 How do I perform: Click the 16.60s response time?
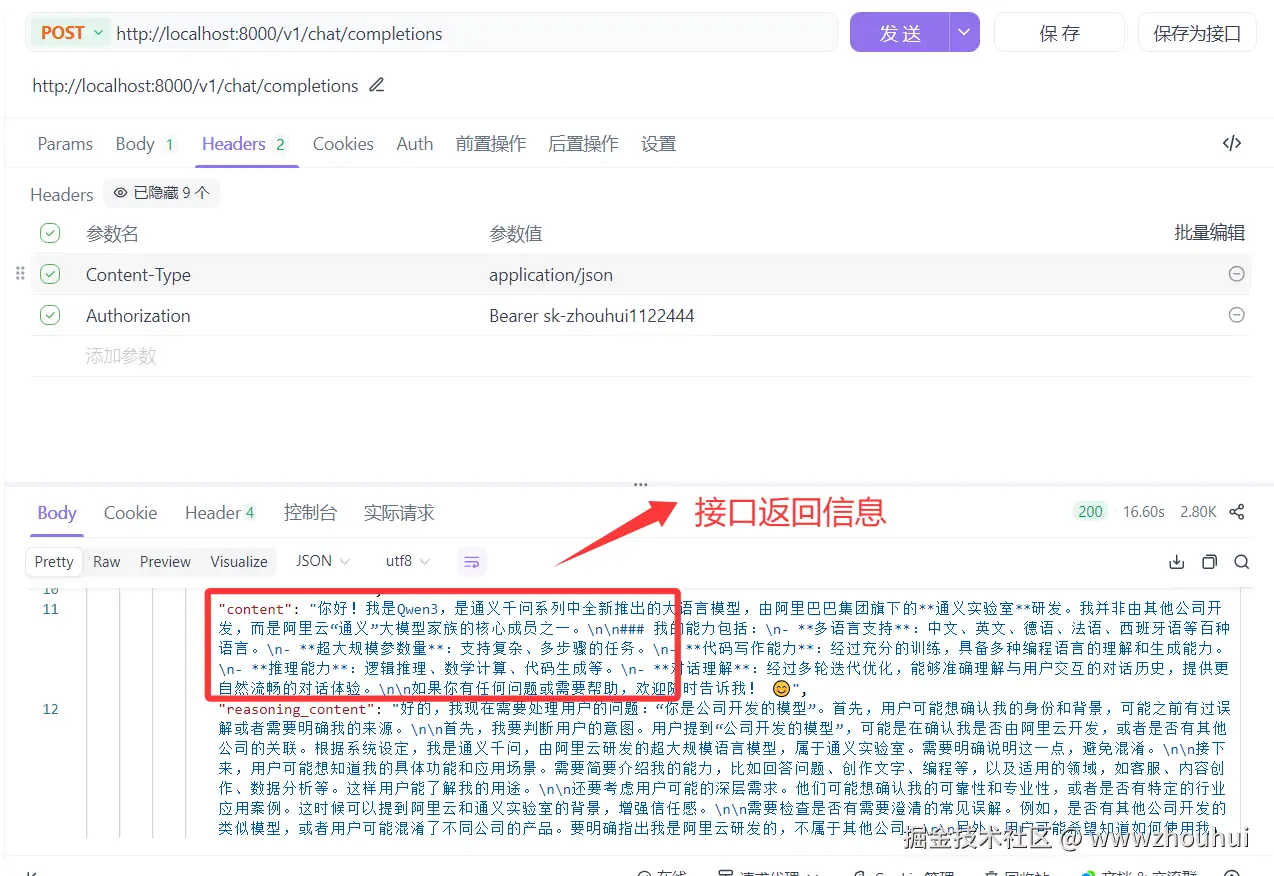point(1143,512)
